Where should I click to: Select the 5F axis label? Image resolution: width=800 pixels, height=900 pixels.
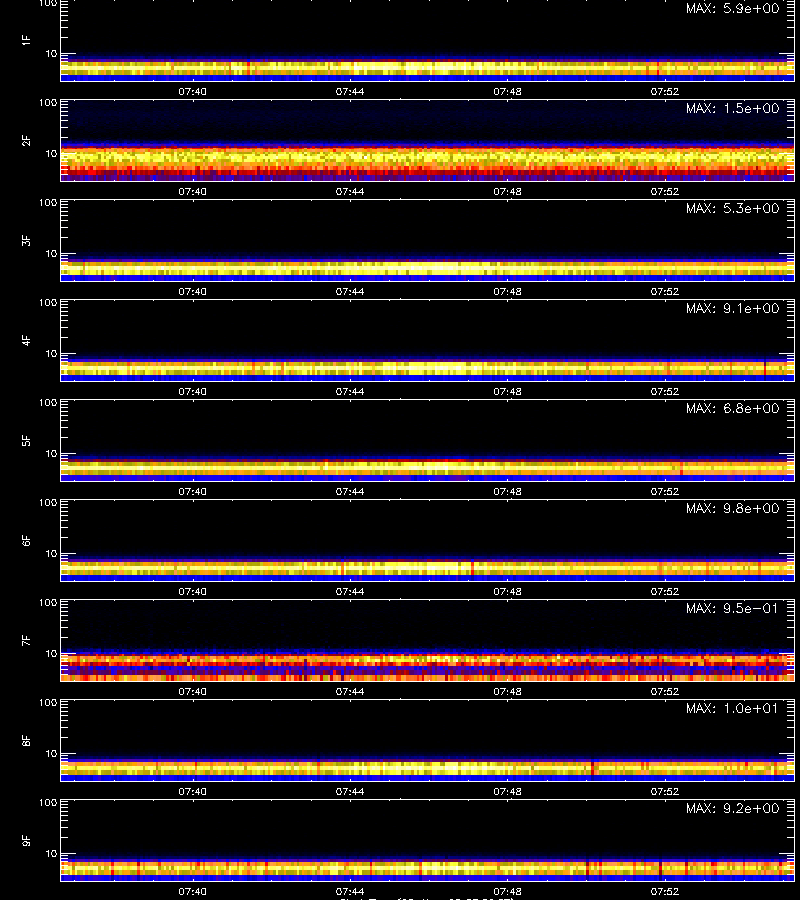click(x=26, y=441)
